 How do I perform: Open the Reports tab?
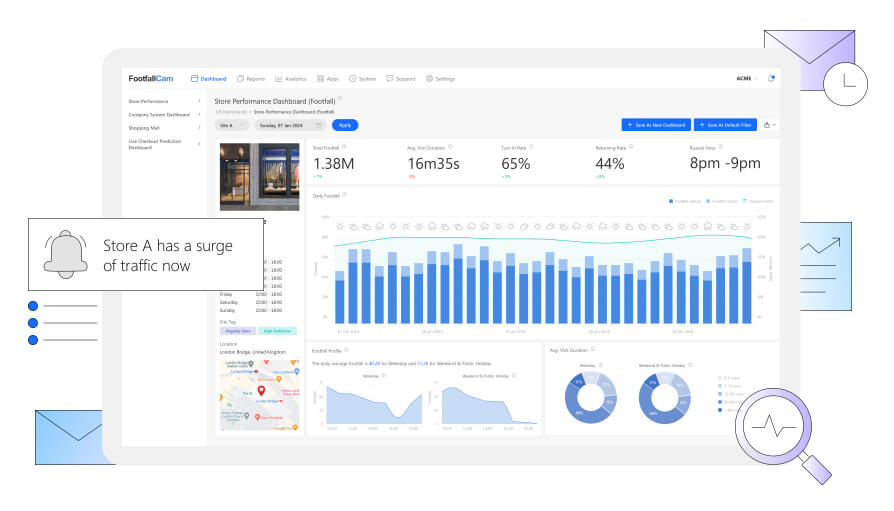tap(251, 78)
